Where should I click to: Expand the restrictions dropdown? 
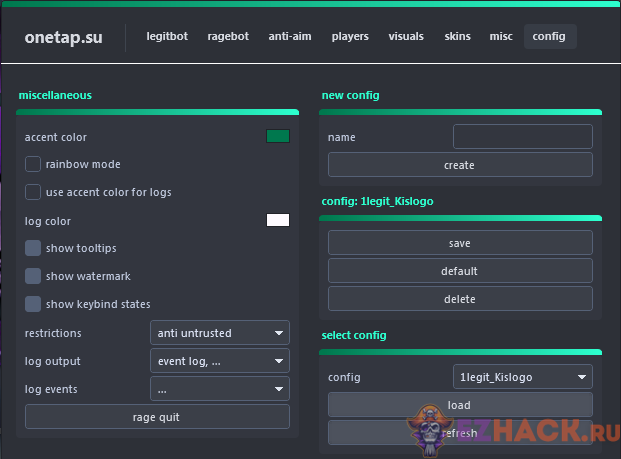[x=220, y=333]
